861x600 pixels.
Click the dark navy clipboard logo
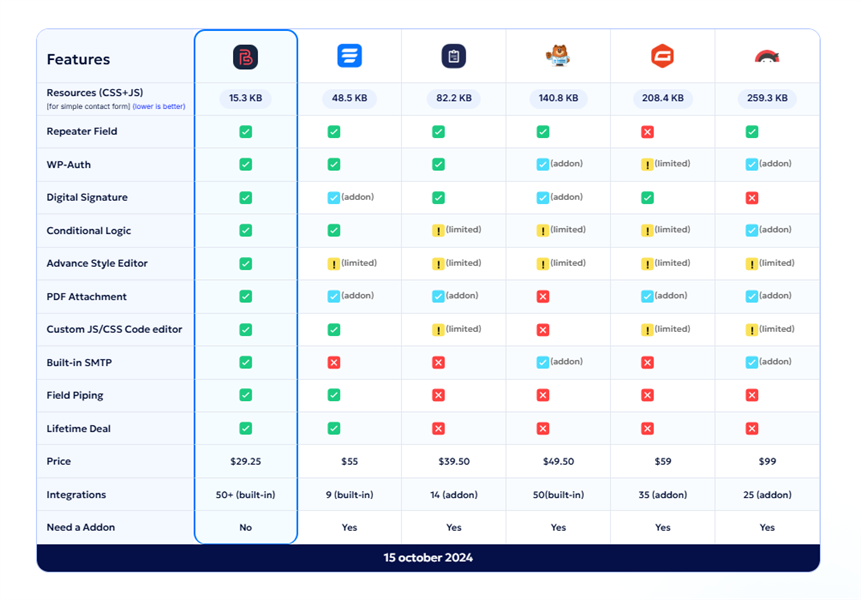click(x=453, y=56)
